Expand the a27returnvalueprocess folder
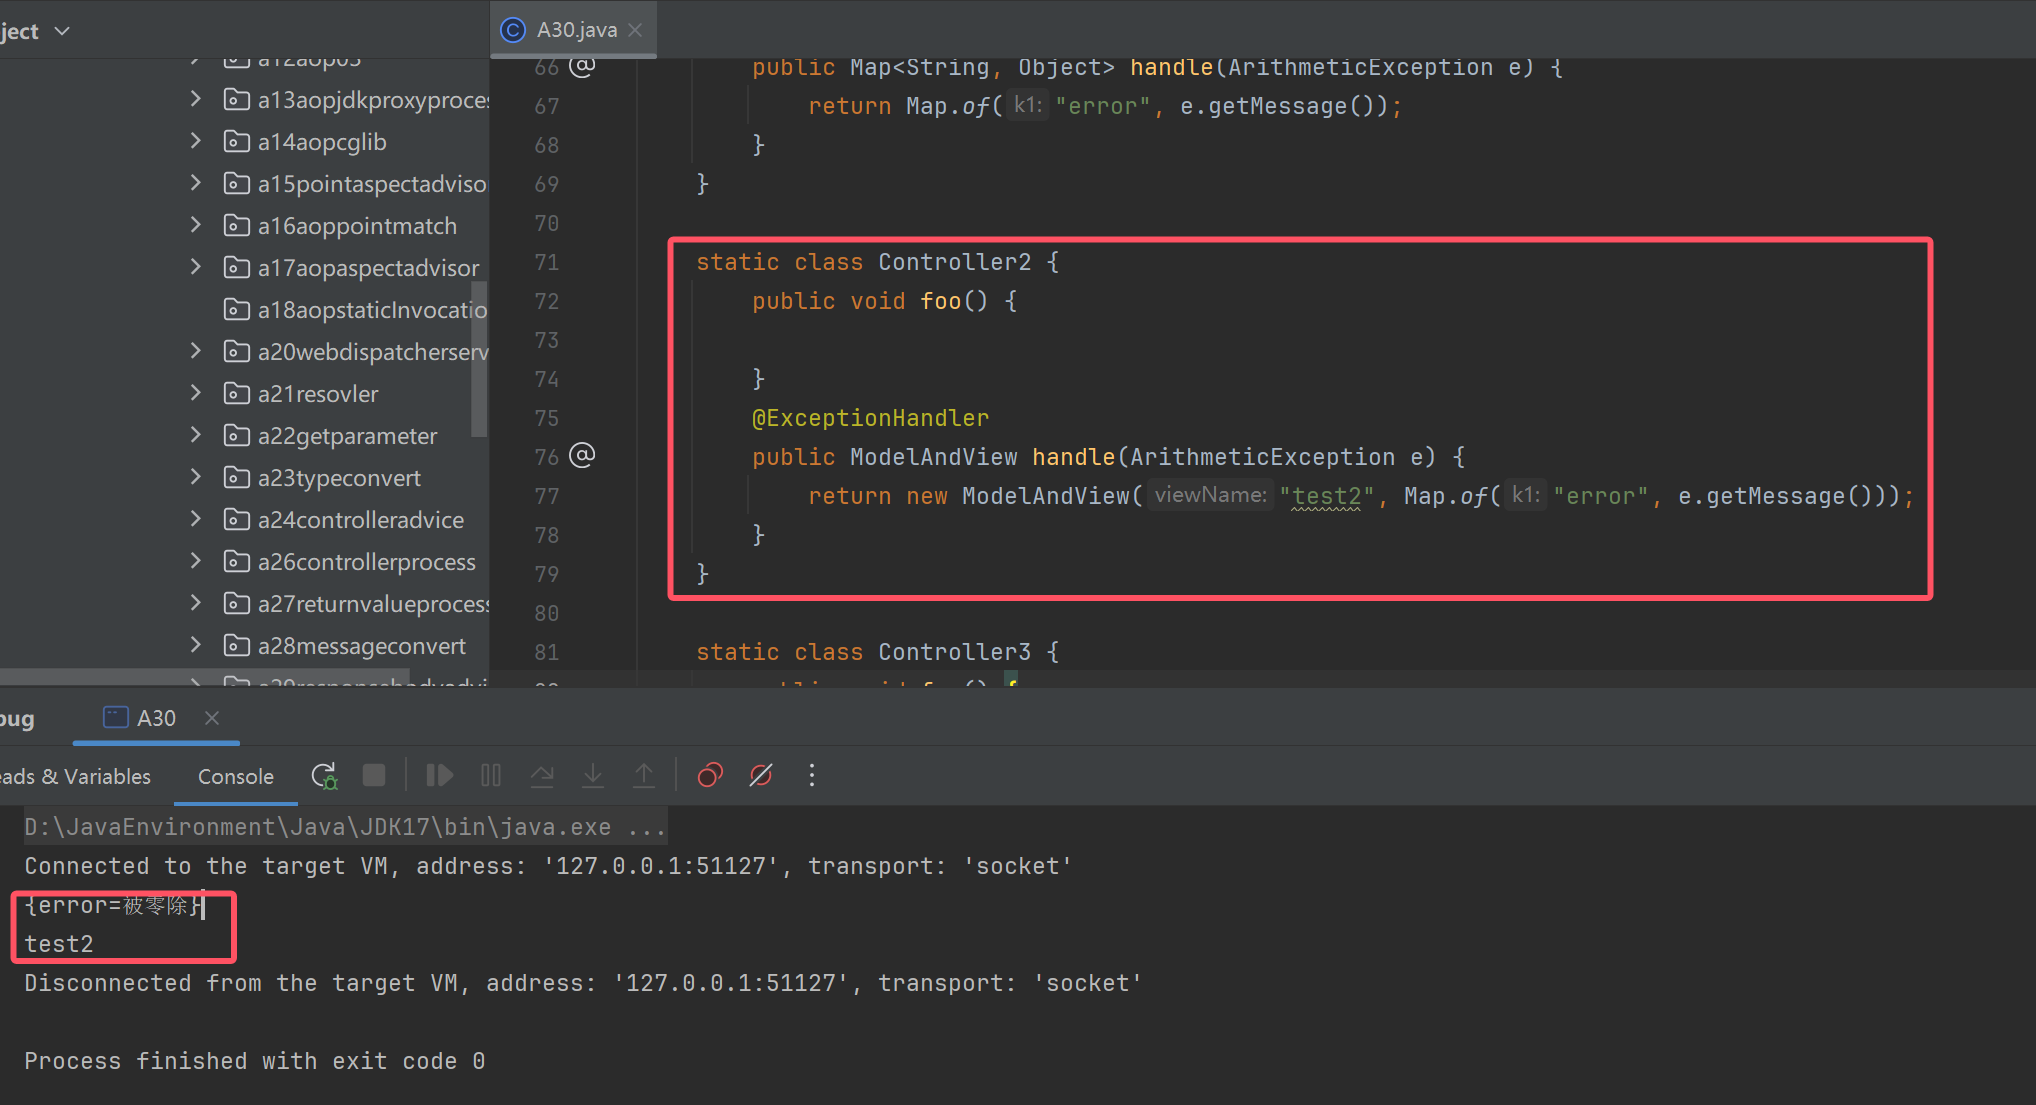Viewport: 2036px width, 1105px height. tap(196, 603)
